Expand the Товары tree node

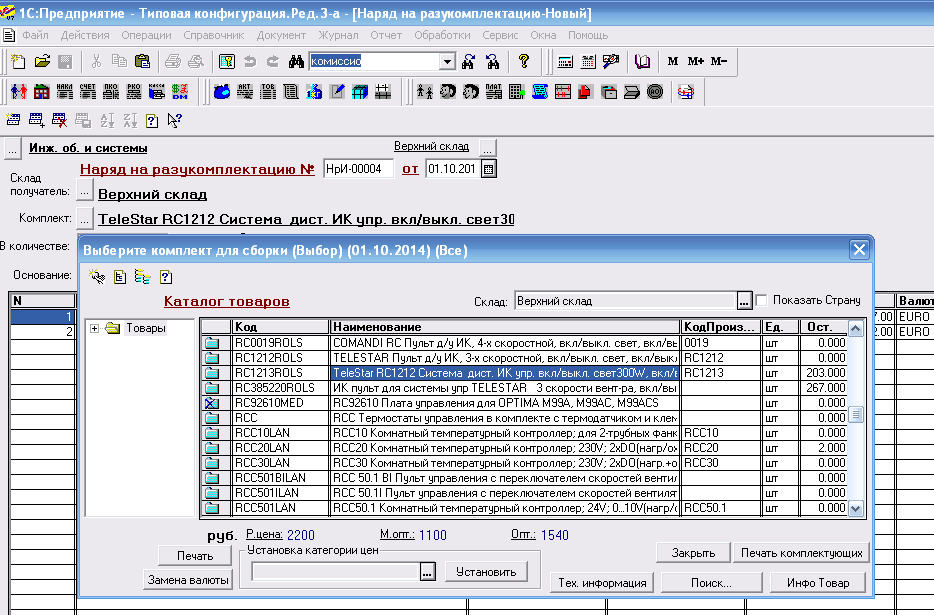coord(94,328)
